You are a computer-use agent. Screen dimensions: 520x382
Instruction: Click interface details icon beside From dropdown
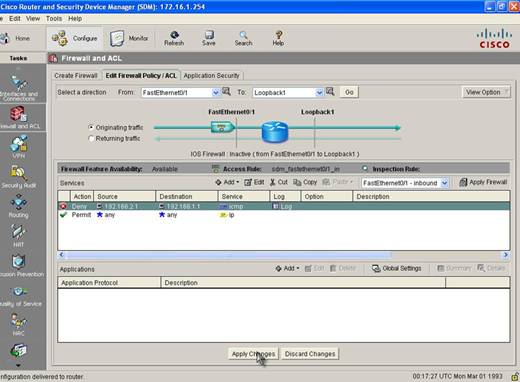[x=226, y=91]
